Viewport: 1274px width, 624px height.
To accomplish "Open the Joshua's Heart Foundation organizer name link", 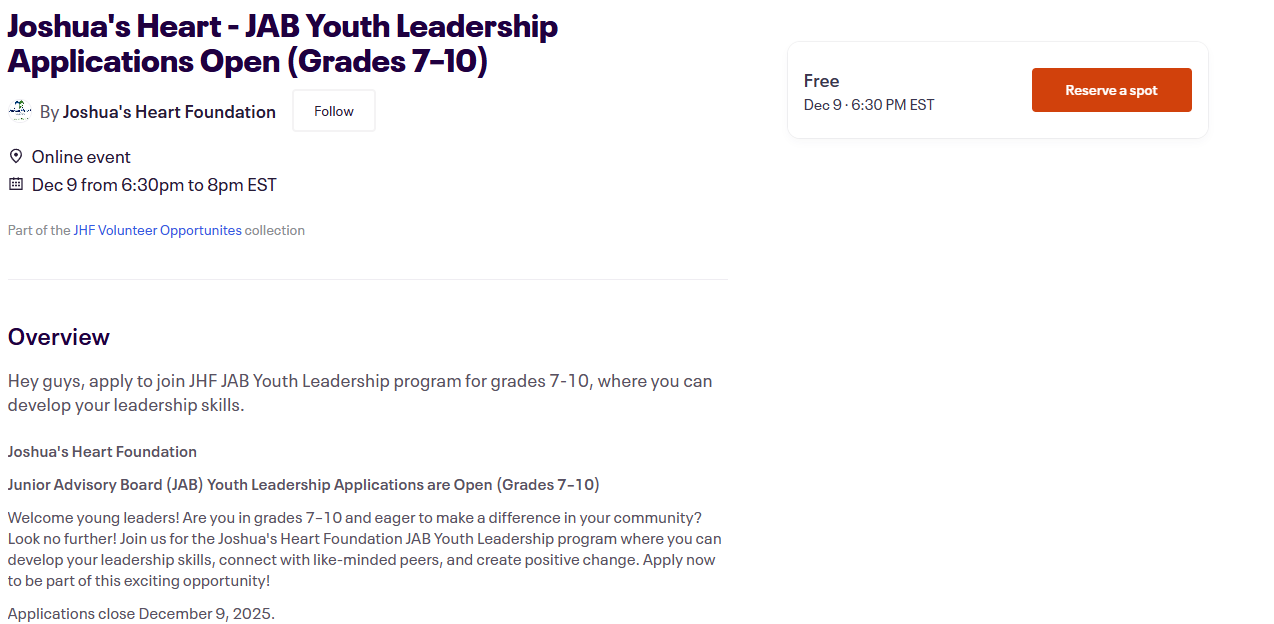I will tap(169, 112).
